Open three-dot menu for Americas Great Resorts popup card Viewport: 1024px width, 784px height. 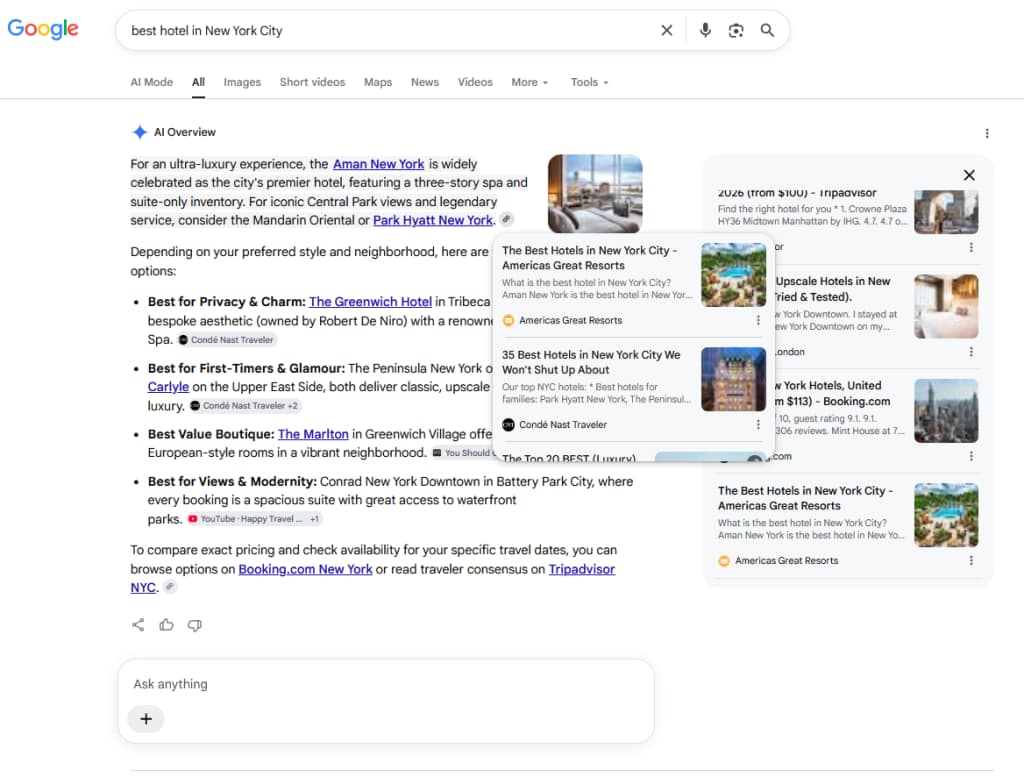[x=758, y=320]
